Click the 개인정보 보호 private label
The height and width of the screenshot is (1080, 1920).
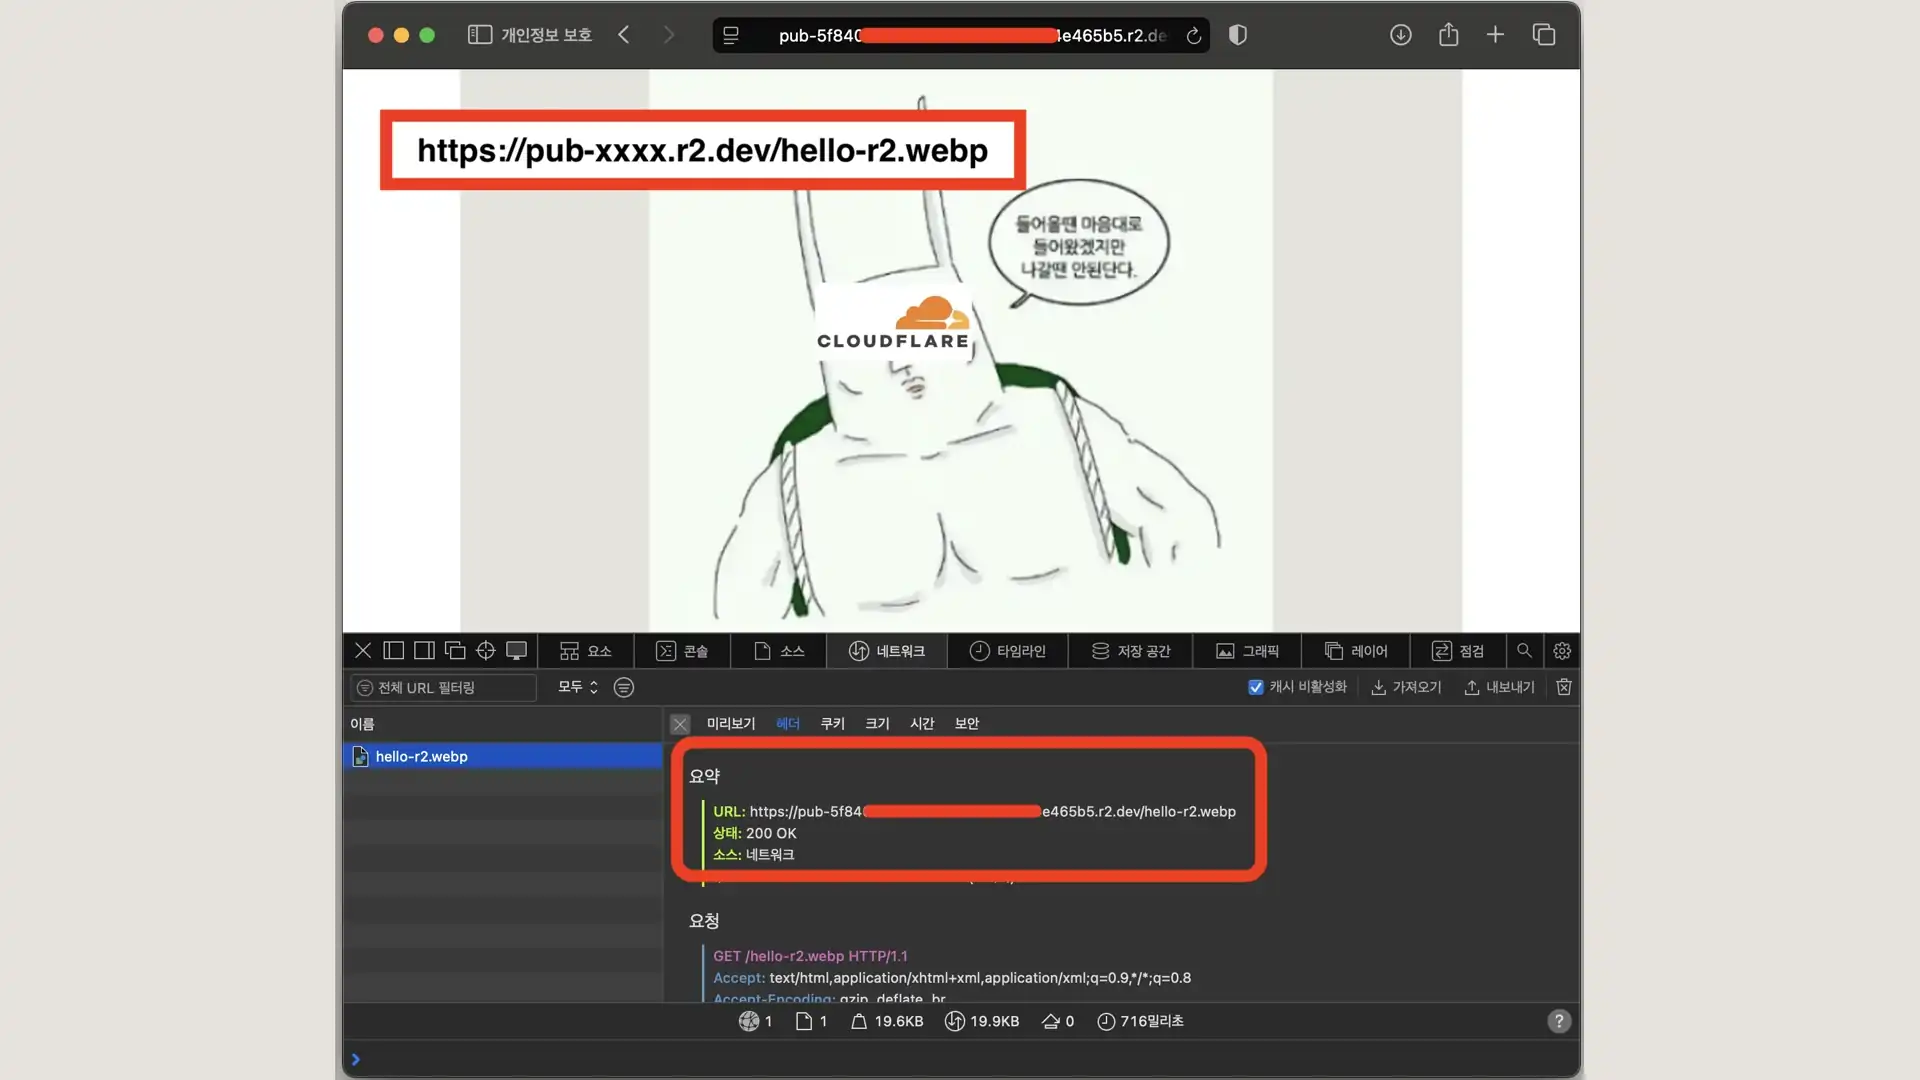546,35
